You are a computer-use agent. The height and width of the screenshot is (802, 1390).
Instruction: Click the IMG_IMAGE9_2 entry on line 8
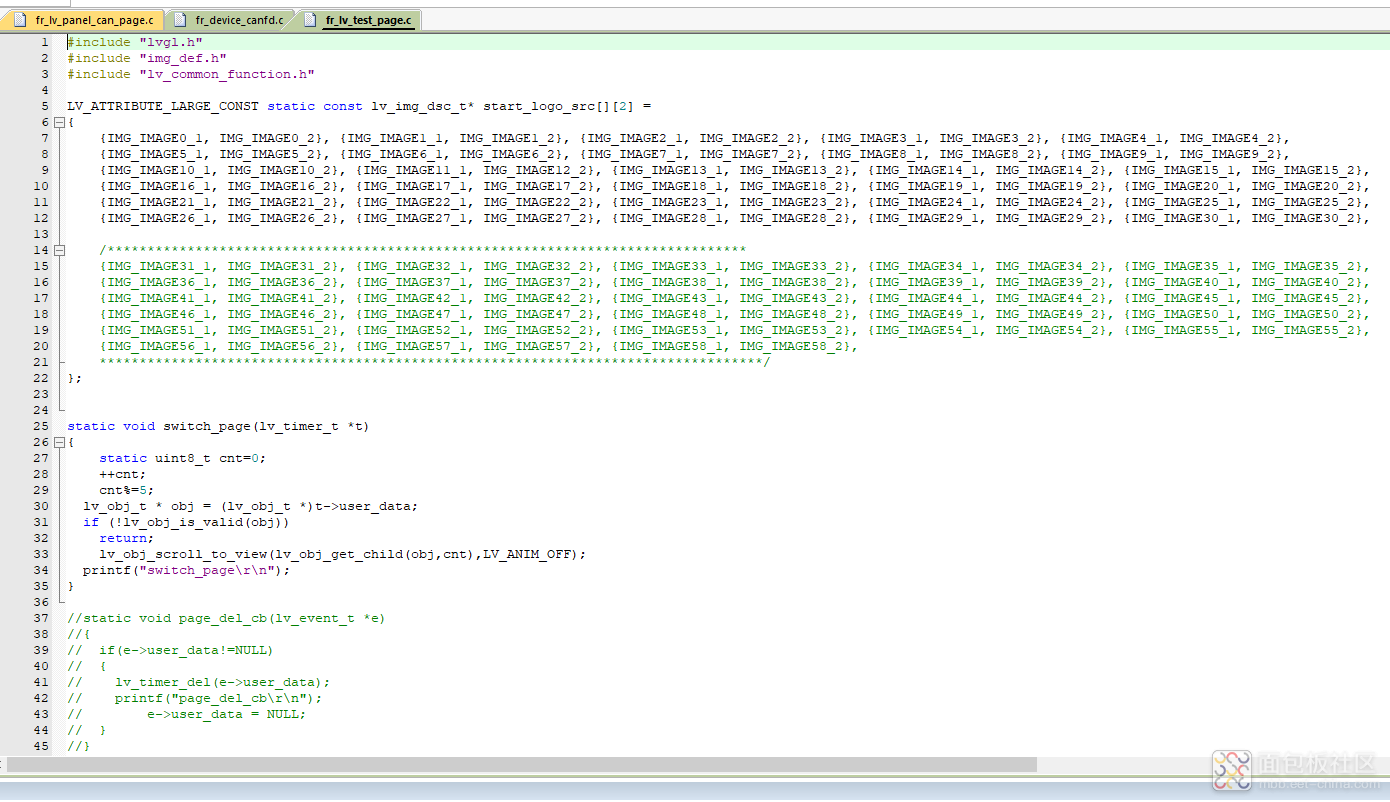(x=1227, y=154)
